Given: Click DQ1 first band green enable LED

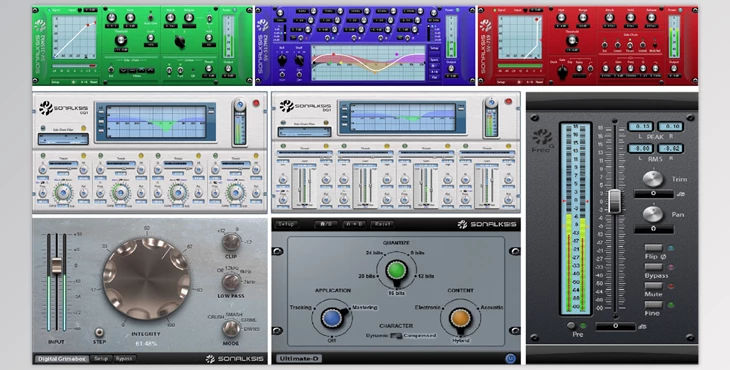Looking at the screenshot, I should point(283,146).
